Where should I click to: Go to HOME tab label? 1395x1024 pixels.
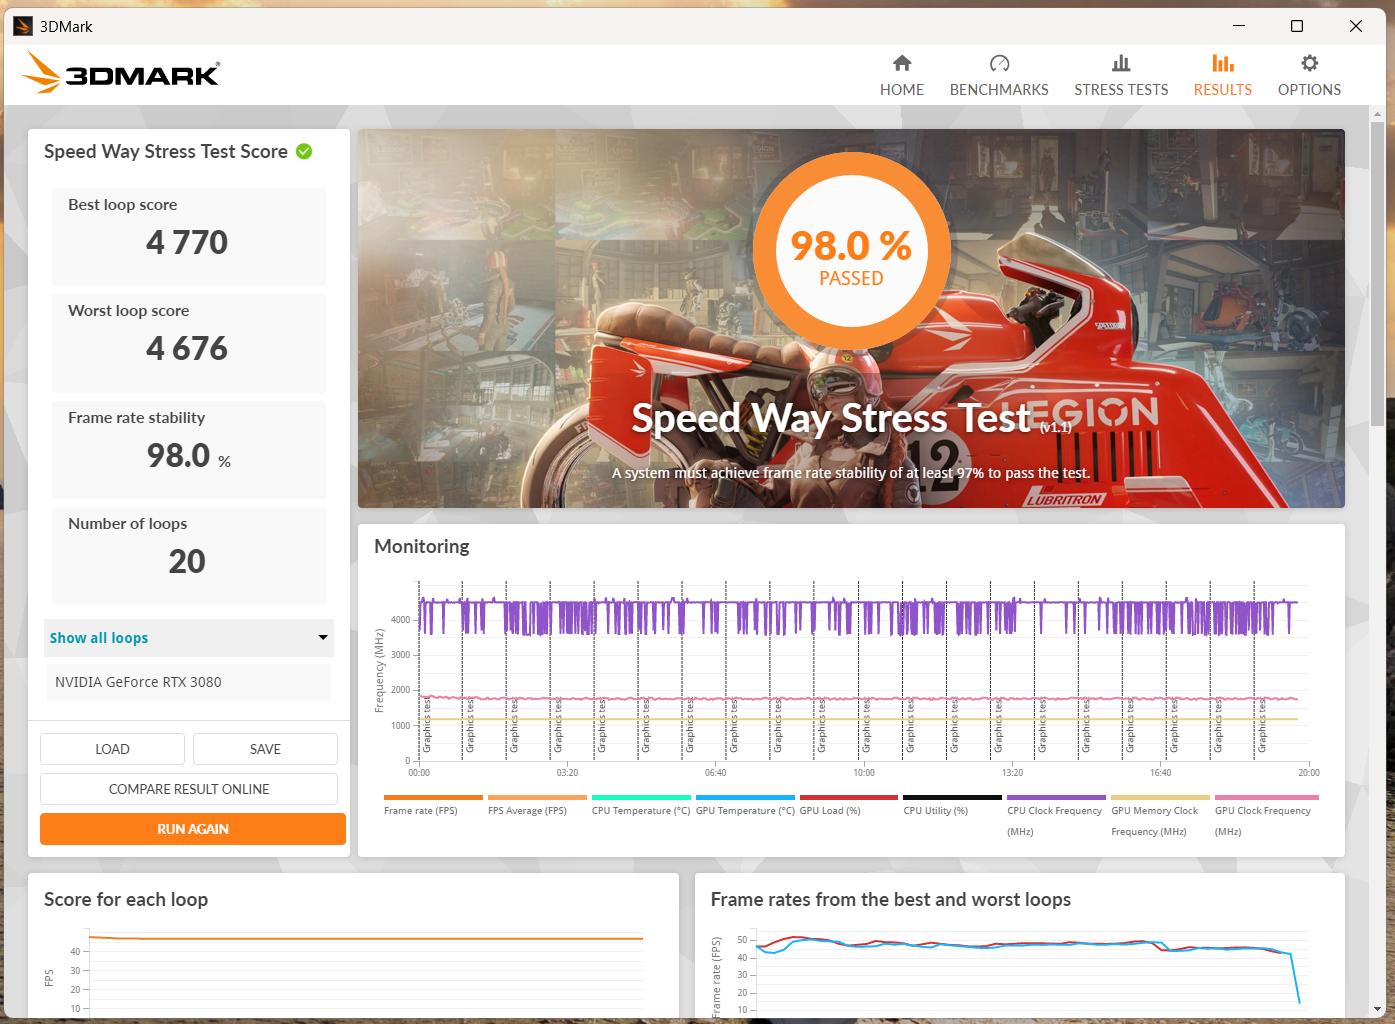[902, 89]
